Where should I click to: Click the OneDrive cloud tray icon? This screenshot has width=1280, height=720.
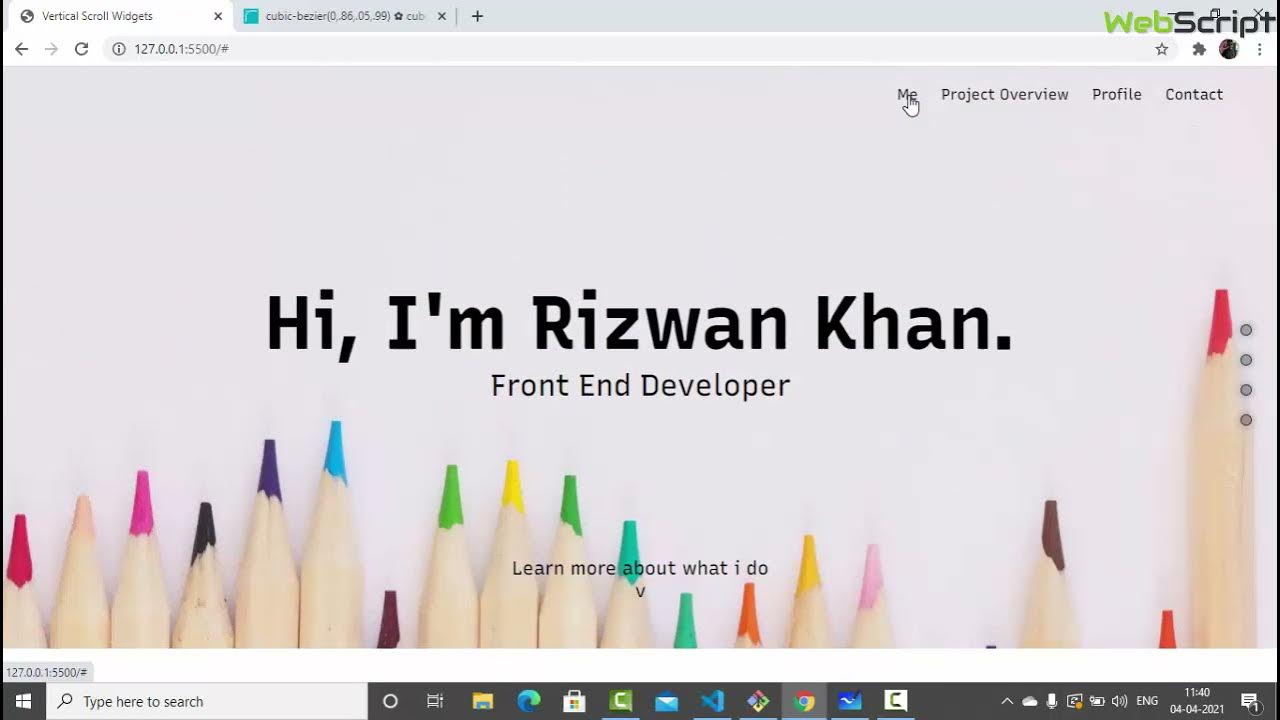coord(1030,701)
